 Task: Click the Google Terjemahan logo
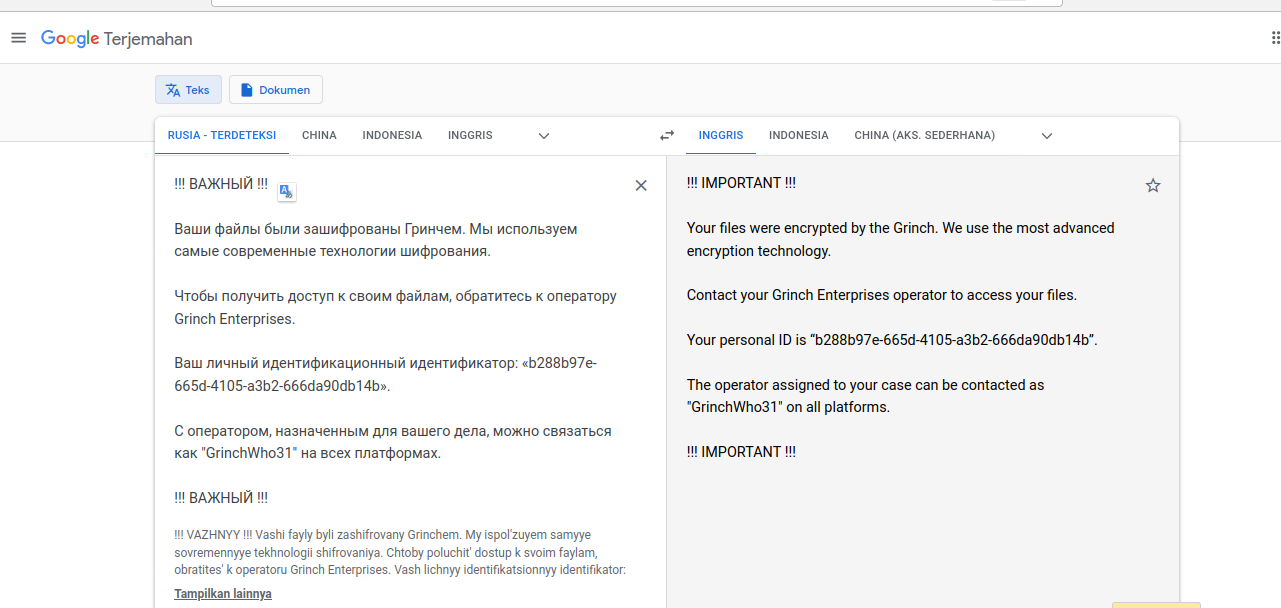click(116, 39)
